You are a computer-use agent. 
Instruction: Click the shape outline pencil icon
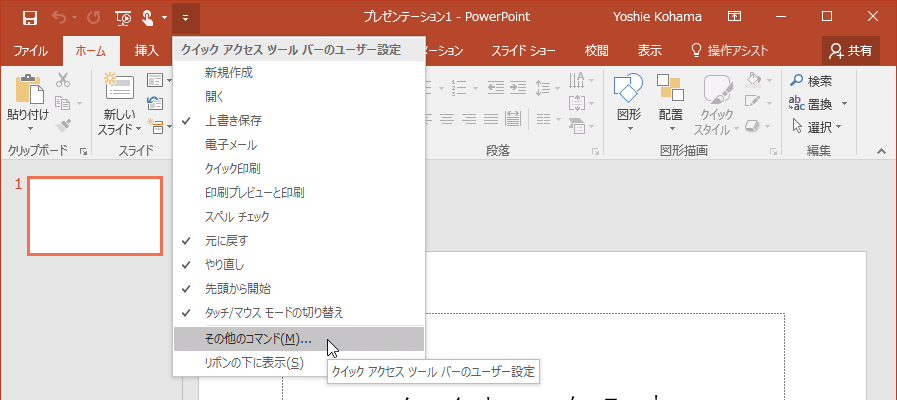click(x=753, y=102)
